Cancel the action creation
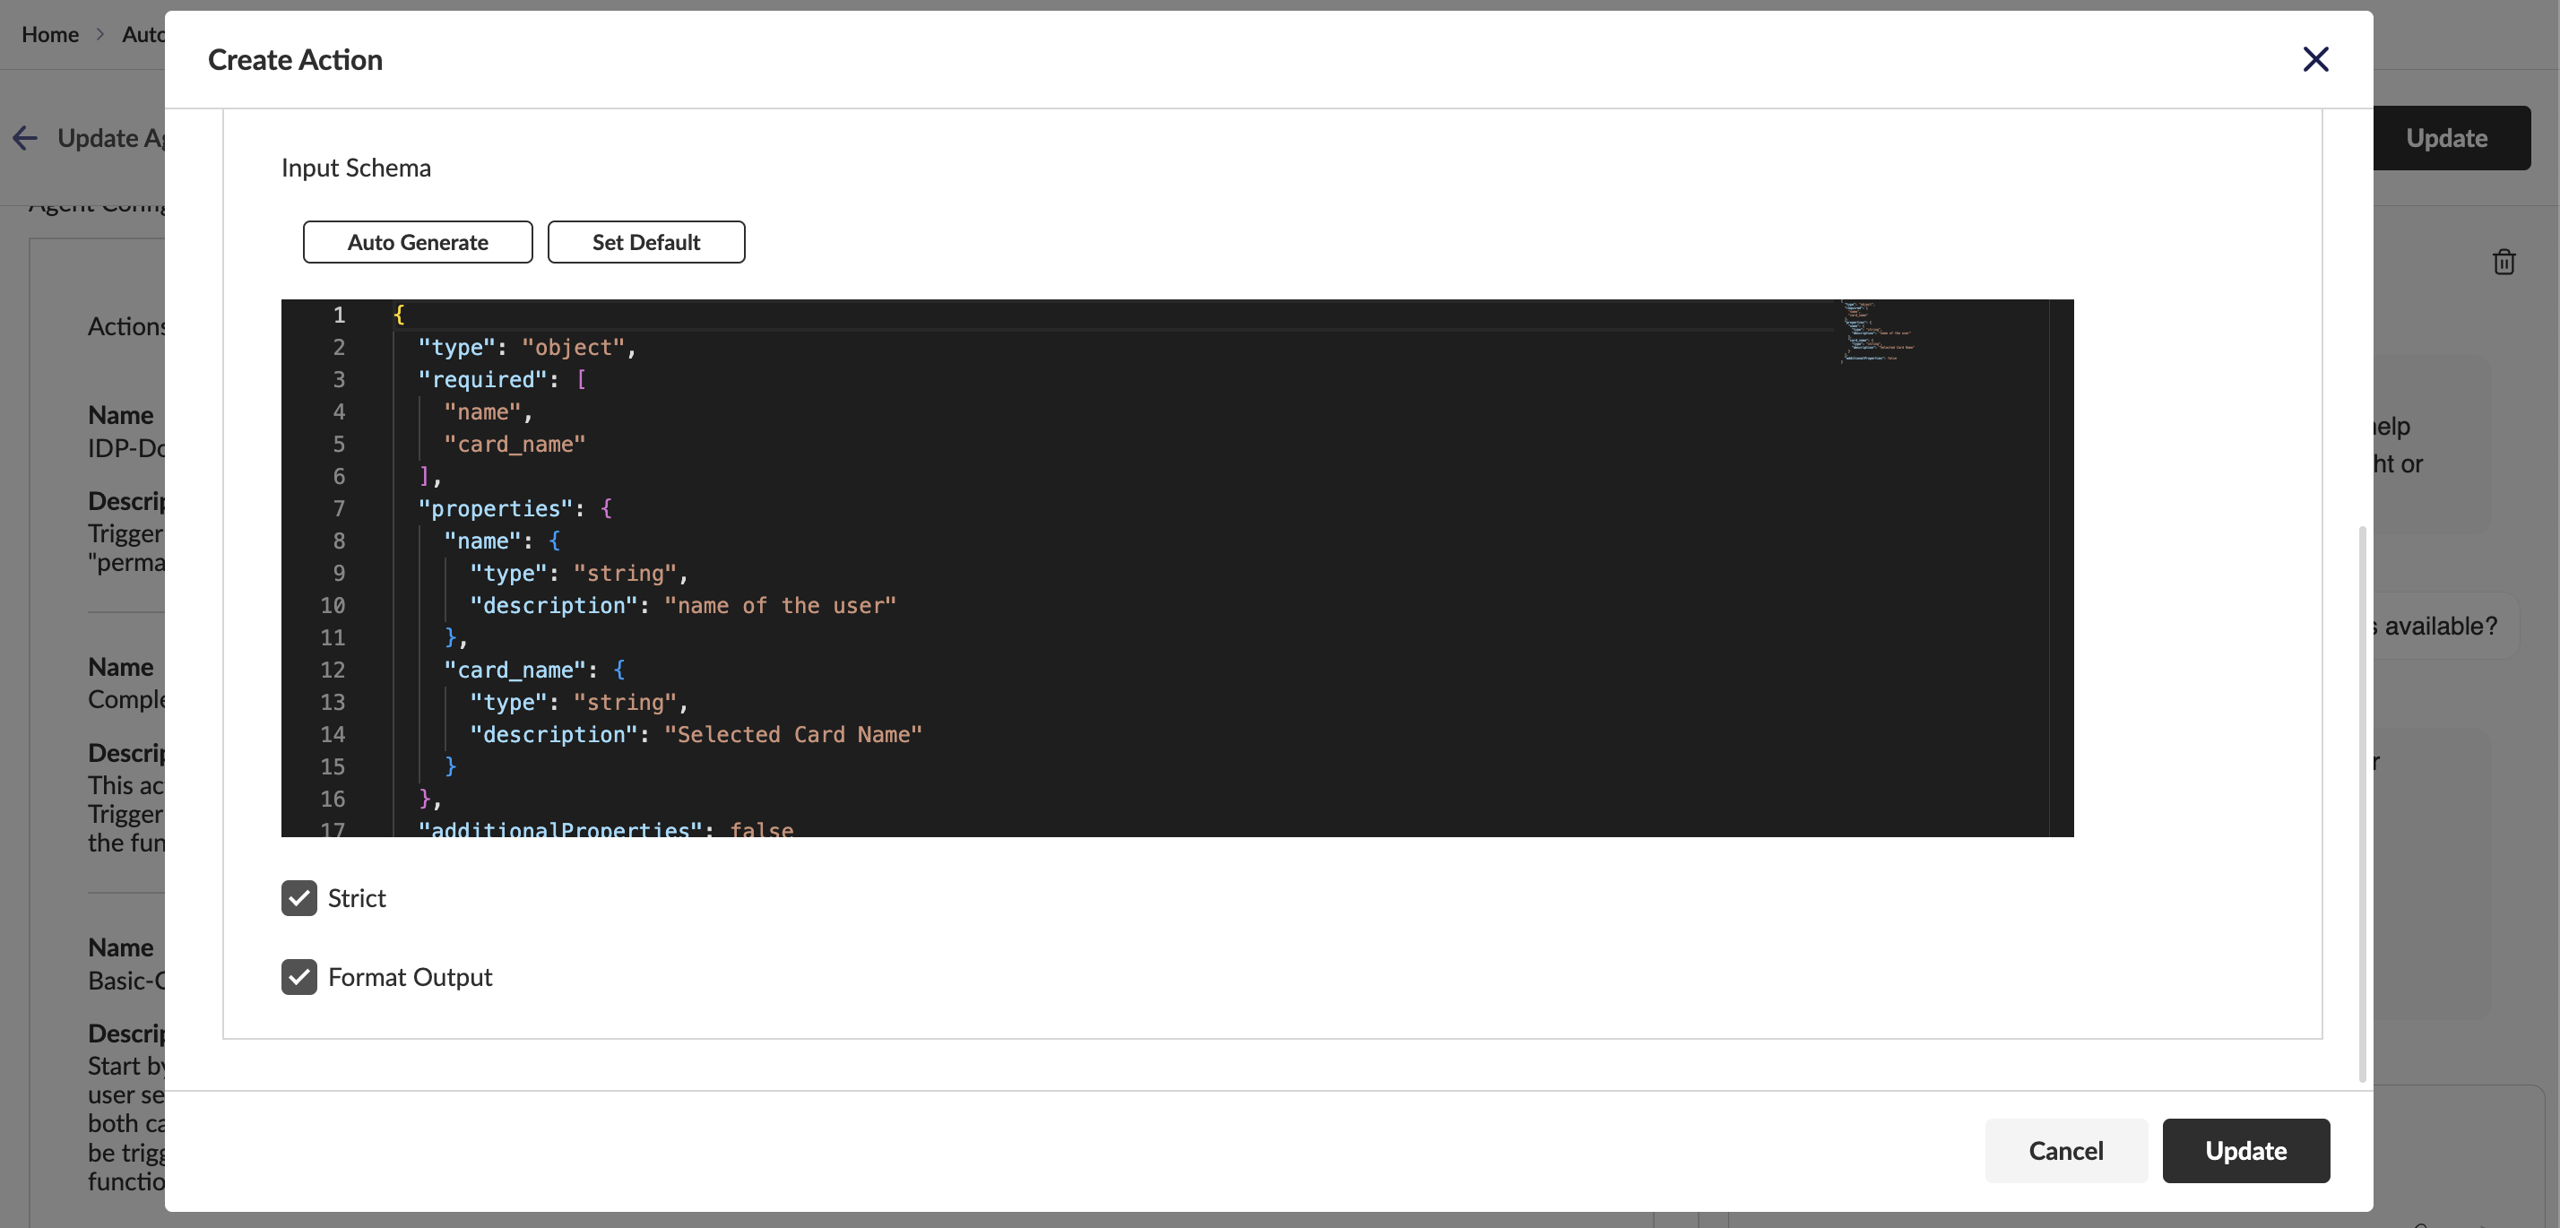 2066,1150
